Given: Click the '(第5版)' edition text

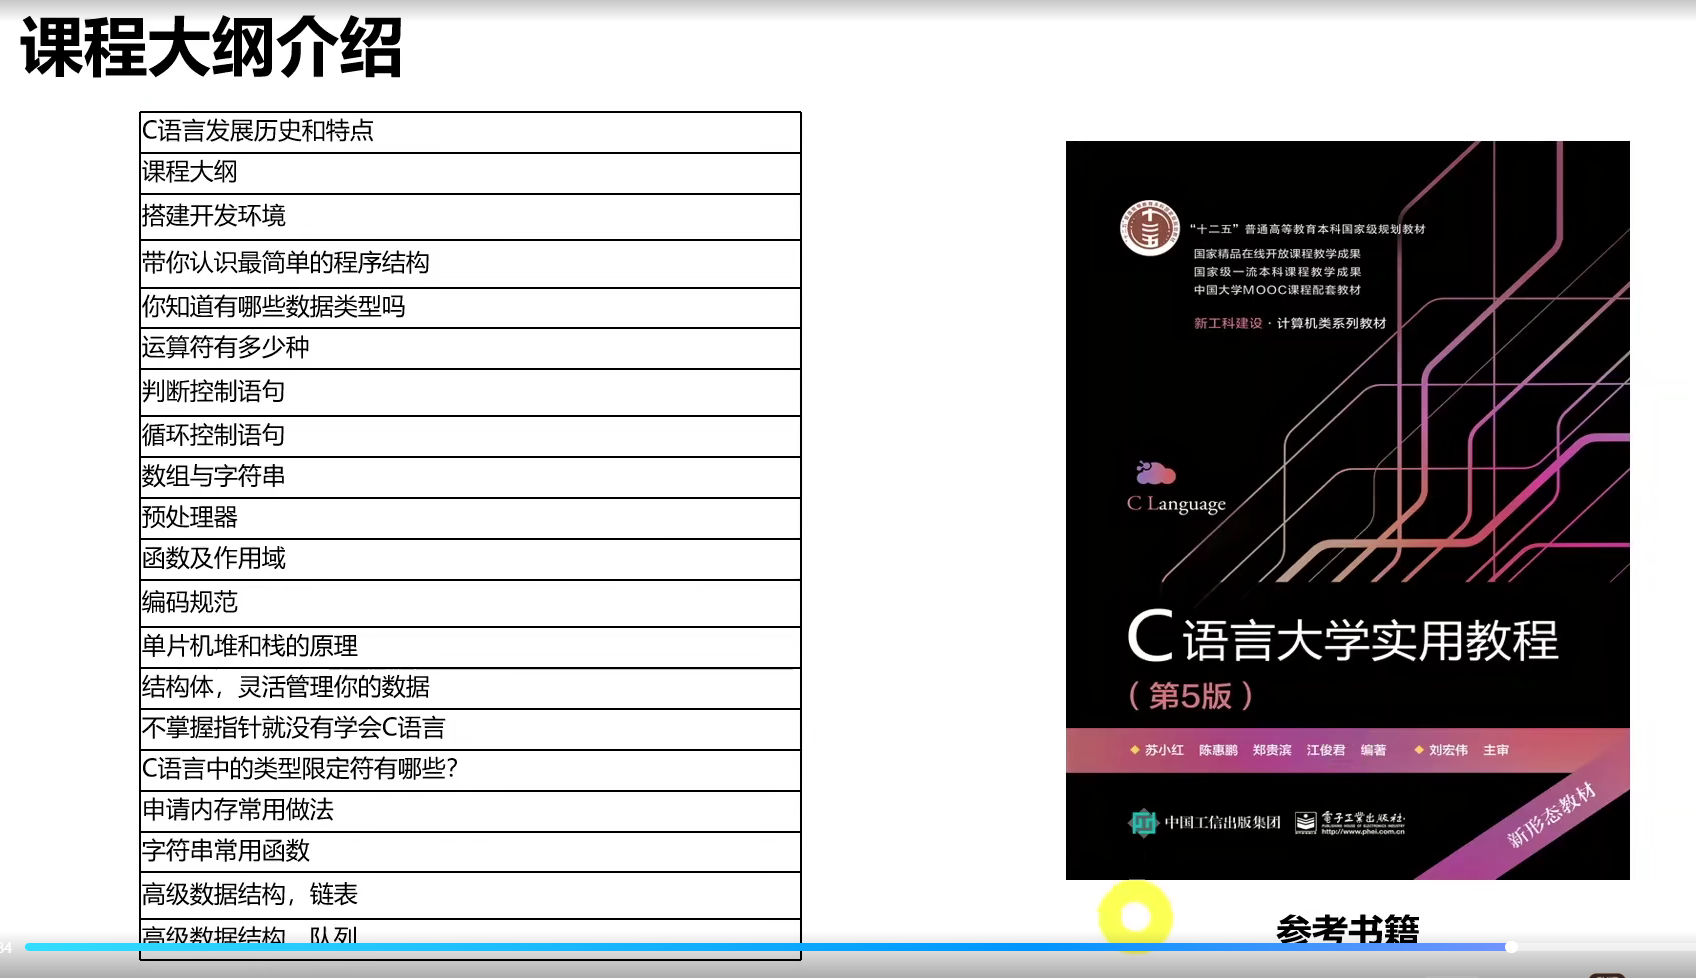Looking at the screenshot, I should (x=1190, y=695).
